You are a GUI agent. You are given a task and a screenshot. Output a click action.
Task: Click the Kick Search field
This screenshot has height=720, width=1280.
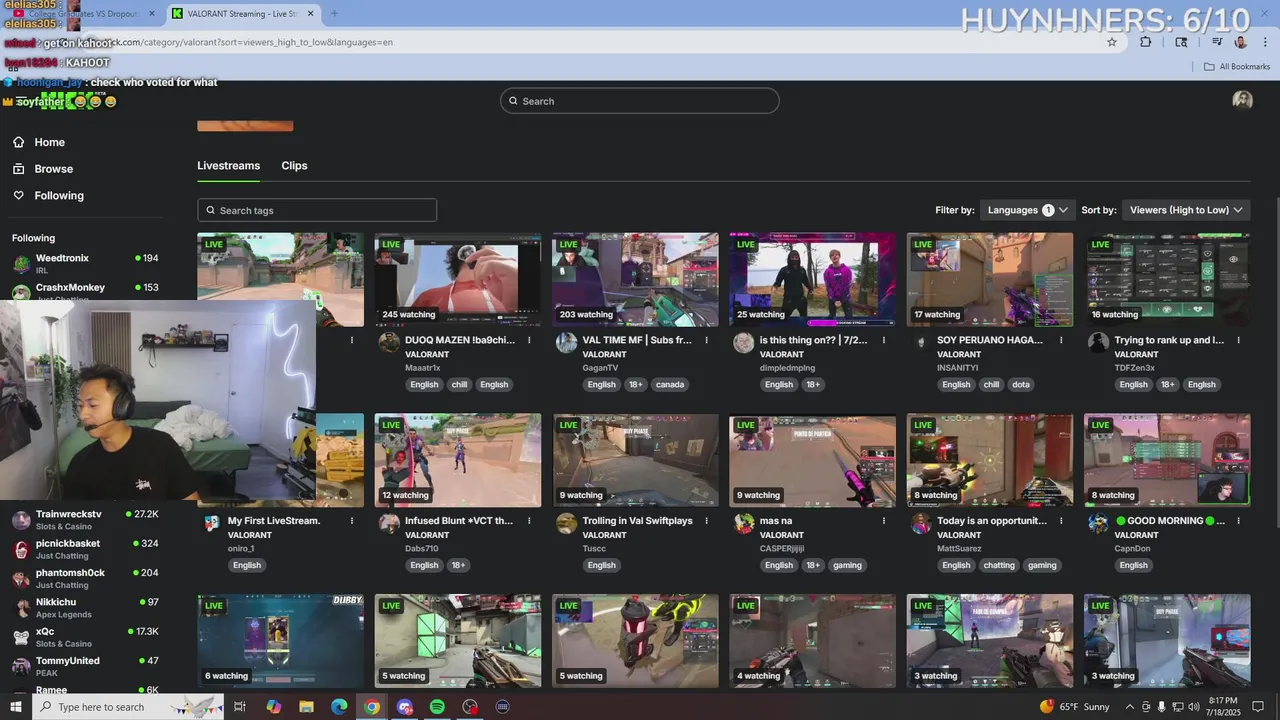pyautogui.click(x=640, y=101)
